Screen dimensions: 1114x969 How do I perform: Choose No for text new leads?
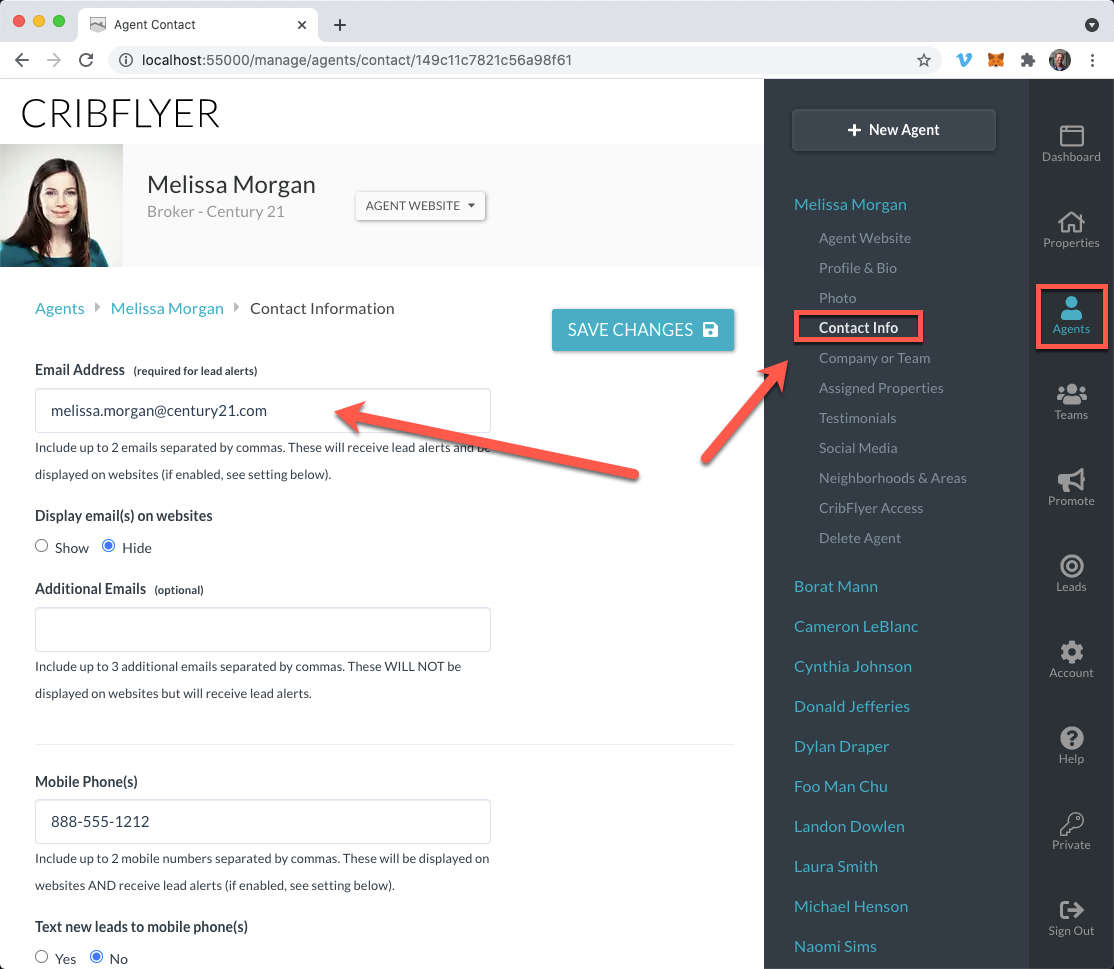(97, 957)
